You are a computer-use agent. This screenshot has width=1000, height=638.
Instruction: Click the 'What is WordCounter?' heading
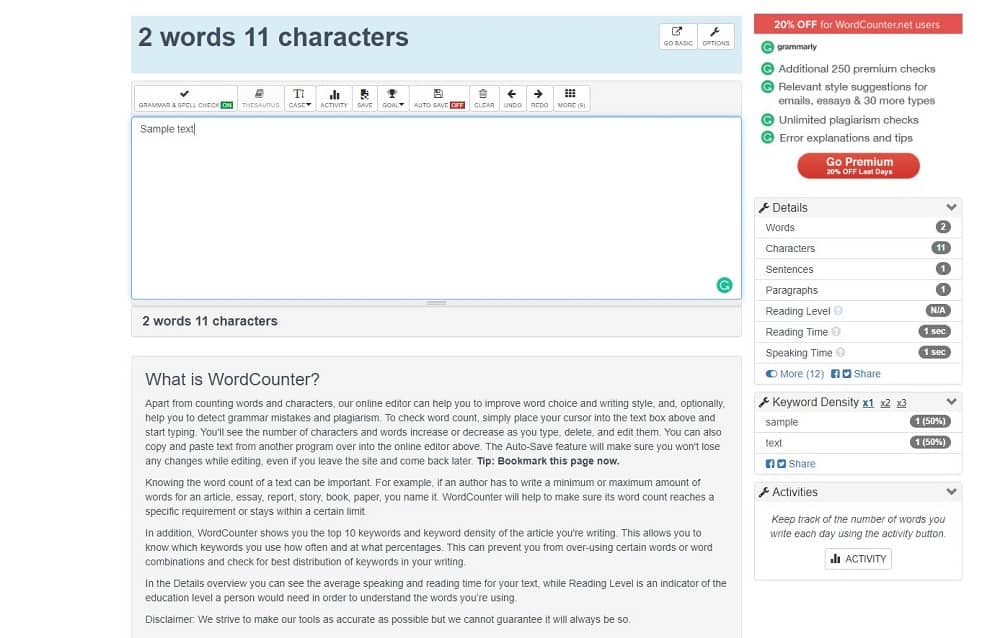click(x=232, y=379)
